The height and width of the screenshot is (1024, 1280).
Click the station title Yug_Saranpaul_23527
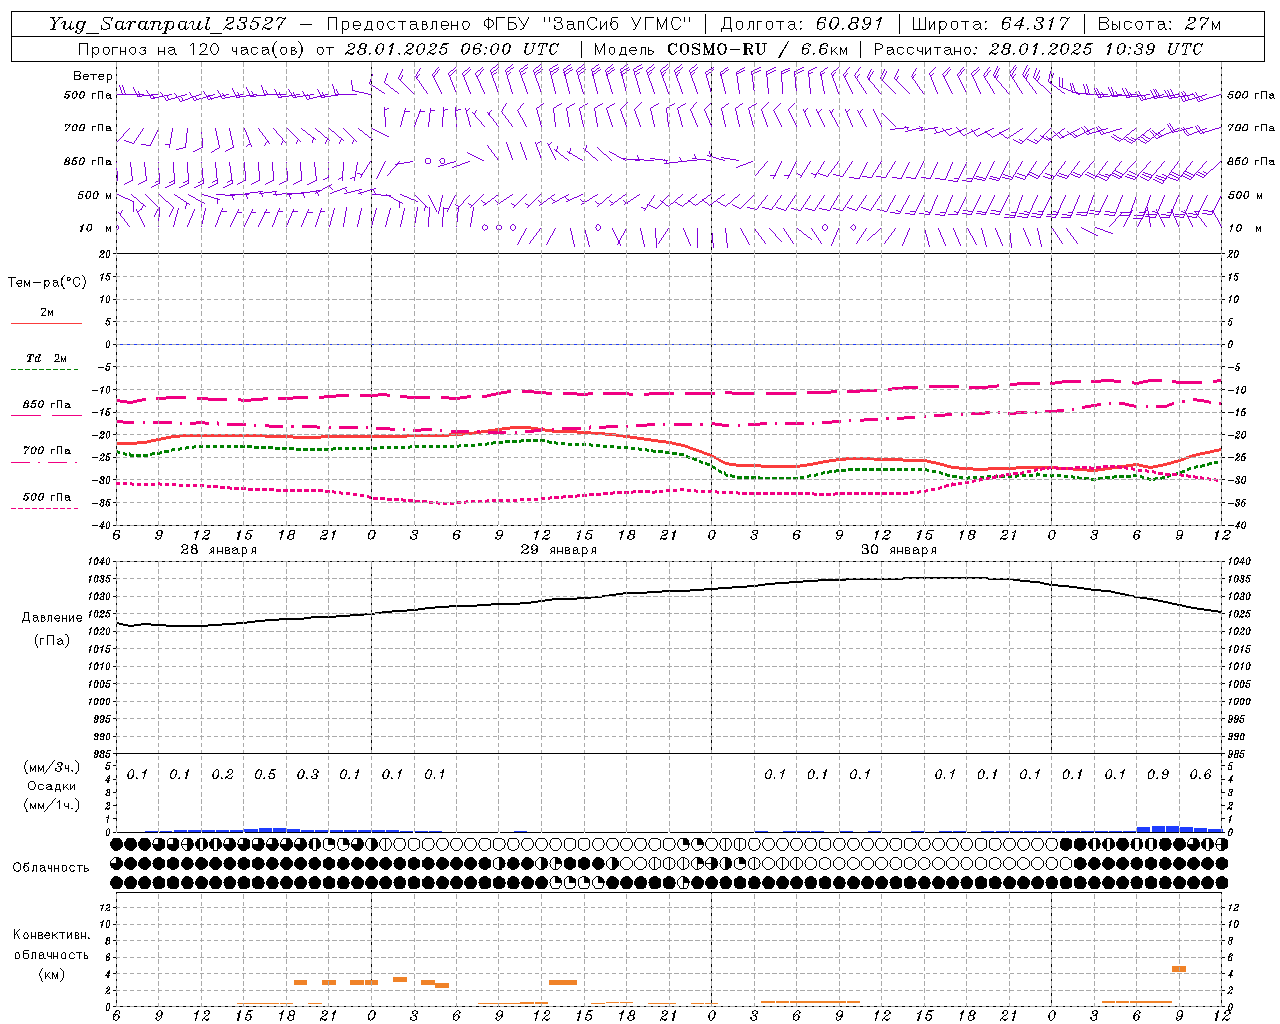click(x=167, y=24)
